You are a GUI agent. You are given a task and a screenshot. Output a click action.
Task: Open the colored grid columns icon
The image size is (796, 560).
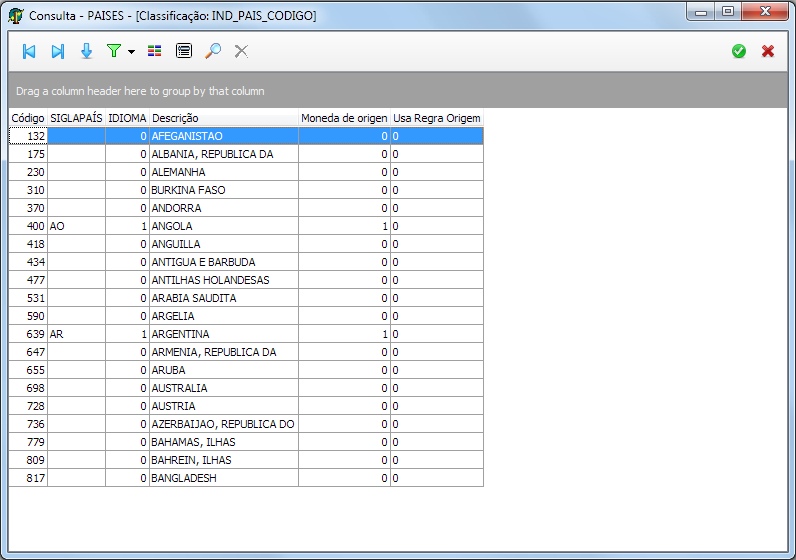point(154,51)
